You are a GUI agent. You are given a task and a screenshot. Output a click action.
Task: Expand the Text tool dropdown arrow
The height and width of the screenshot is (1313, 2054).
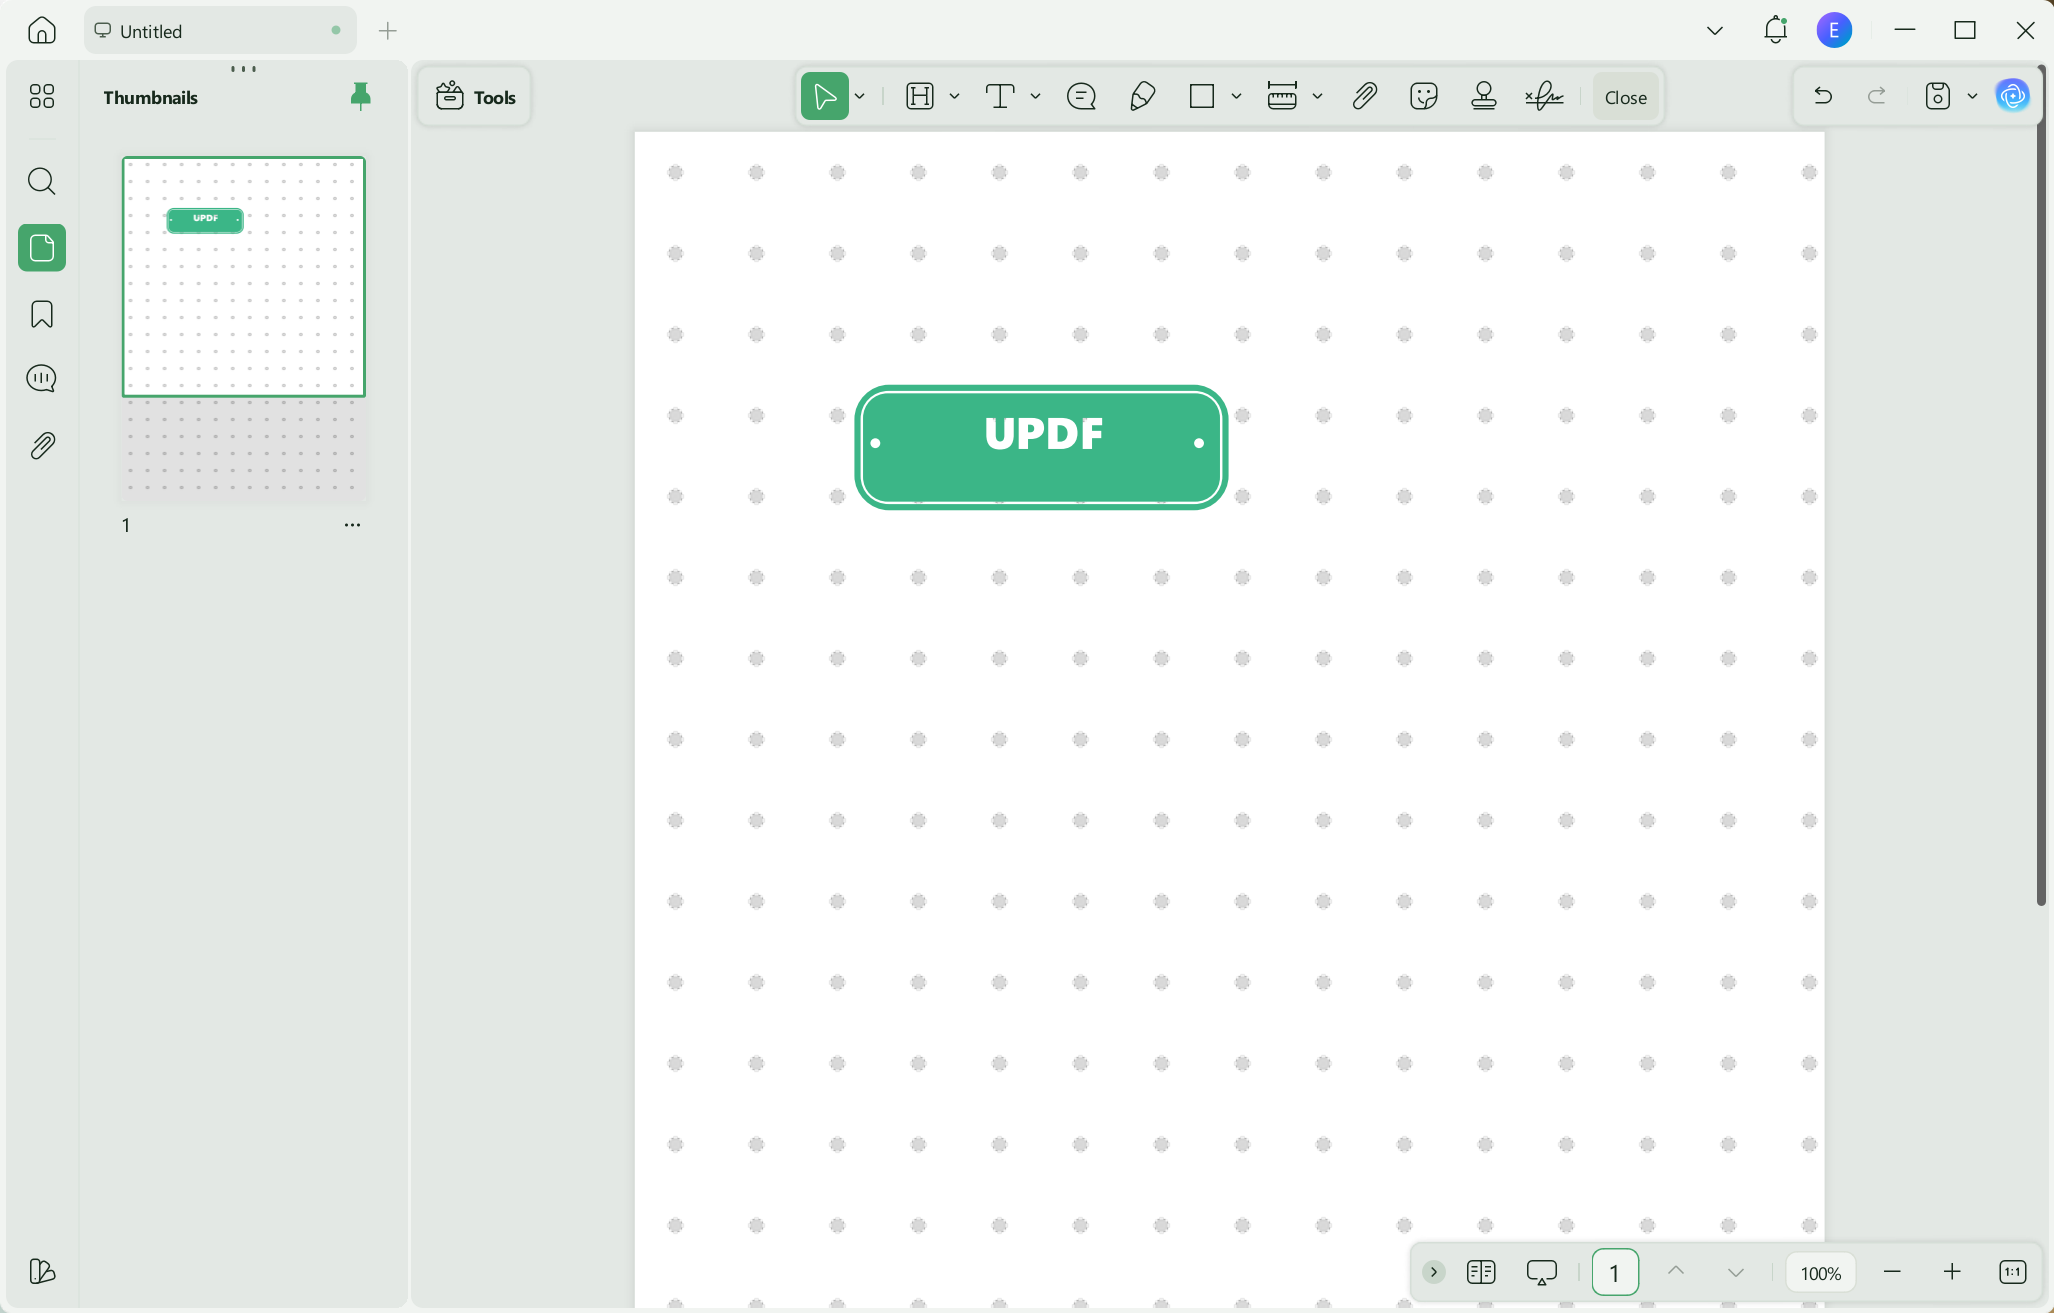1036,96
